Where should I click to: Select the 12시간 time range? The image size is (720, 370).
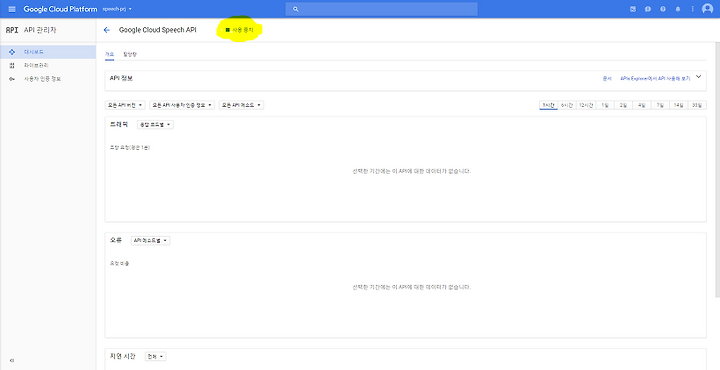(x=586, y=105)
